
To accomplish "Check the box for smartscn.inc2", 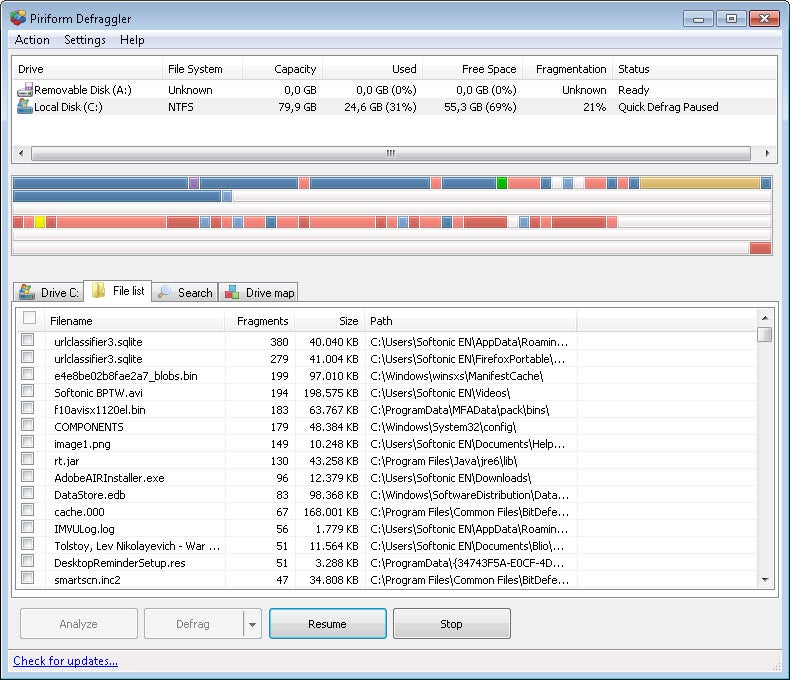I will point(28,578).
